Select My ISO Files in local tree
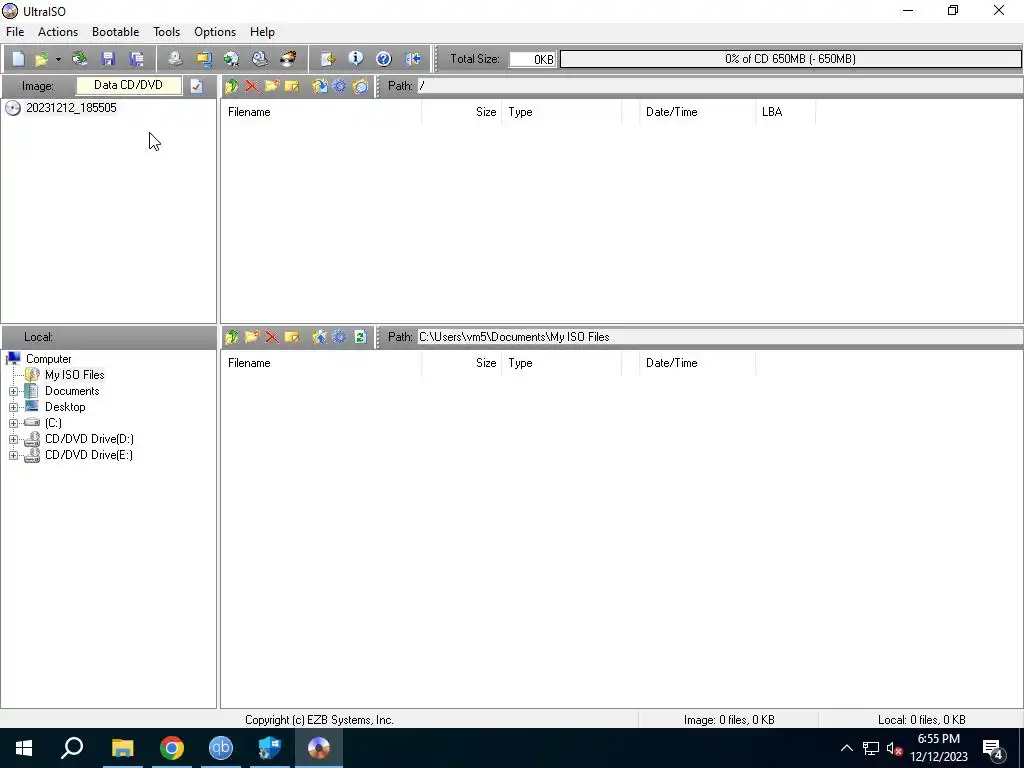 pyautogui.click(x=74, y=375)
